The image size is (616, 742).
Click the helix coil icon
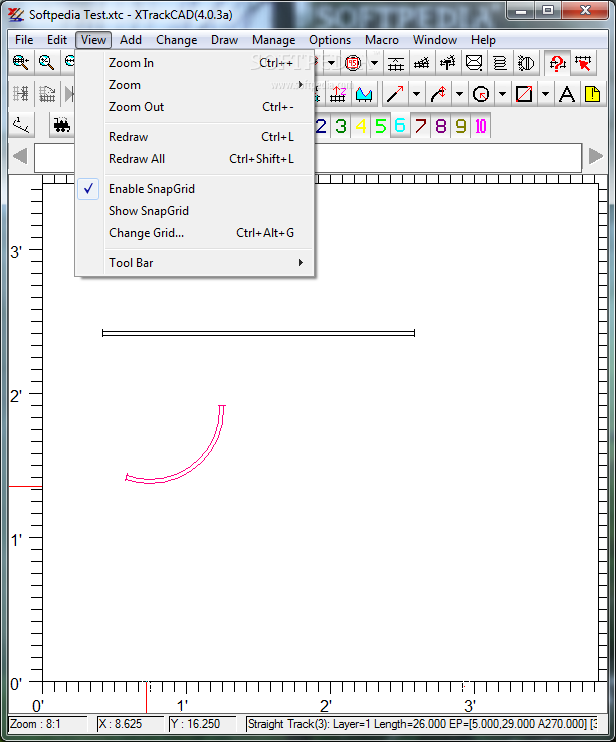point(500,62)
